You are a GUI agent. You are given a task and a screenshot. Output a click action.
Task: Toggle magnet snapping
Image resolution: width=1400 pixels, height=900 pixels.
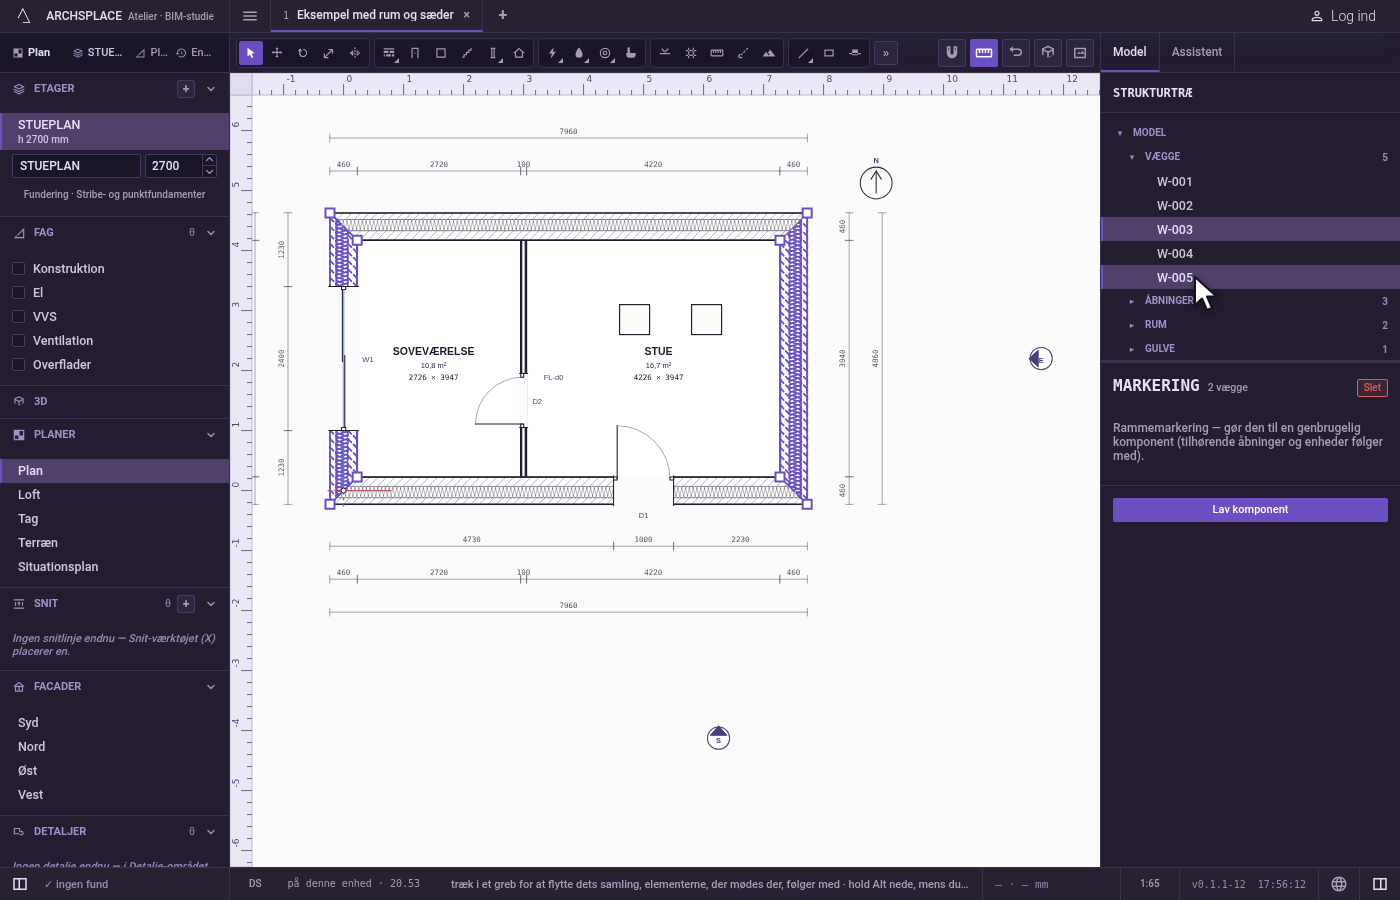[x=952, y=53]
